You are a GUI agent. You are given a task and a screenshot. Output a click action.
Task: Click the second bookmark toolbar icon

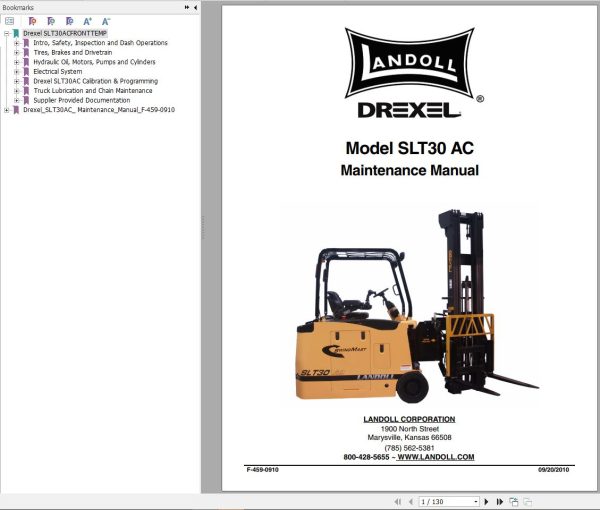(x=51, y=21)
